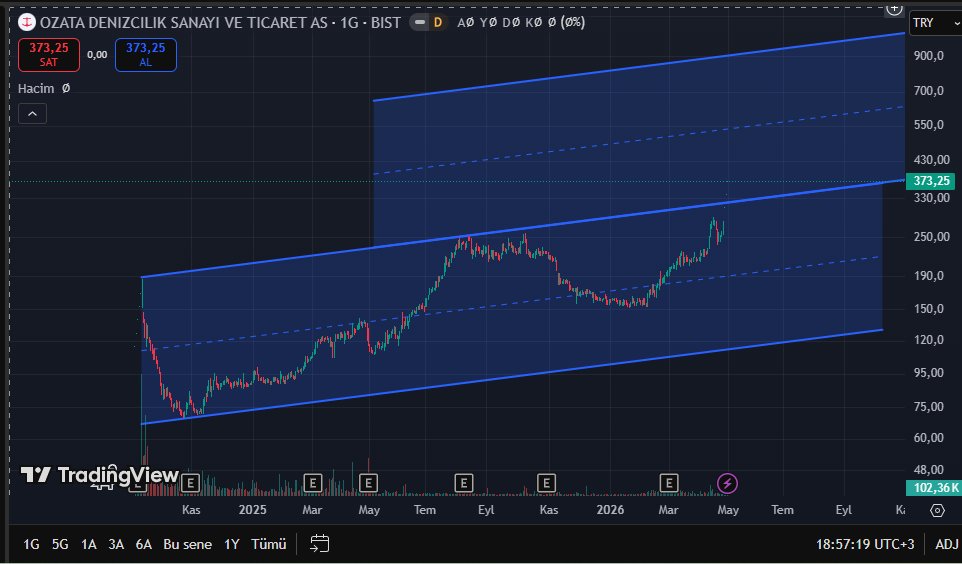This screenshot has height=564, width=962.
Task: Open the E earnings marker above Kas 2024
Action: (190, 484)
